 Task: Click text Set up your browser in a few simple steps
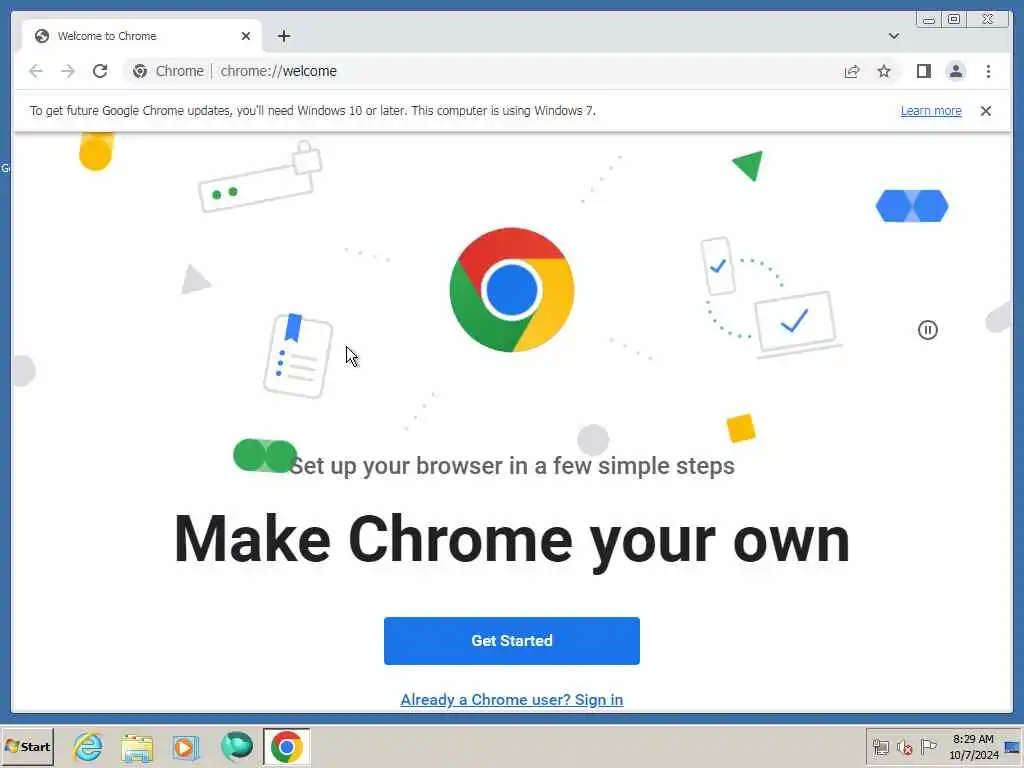[511, 466]
